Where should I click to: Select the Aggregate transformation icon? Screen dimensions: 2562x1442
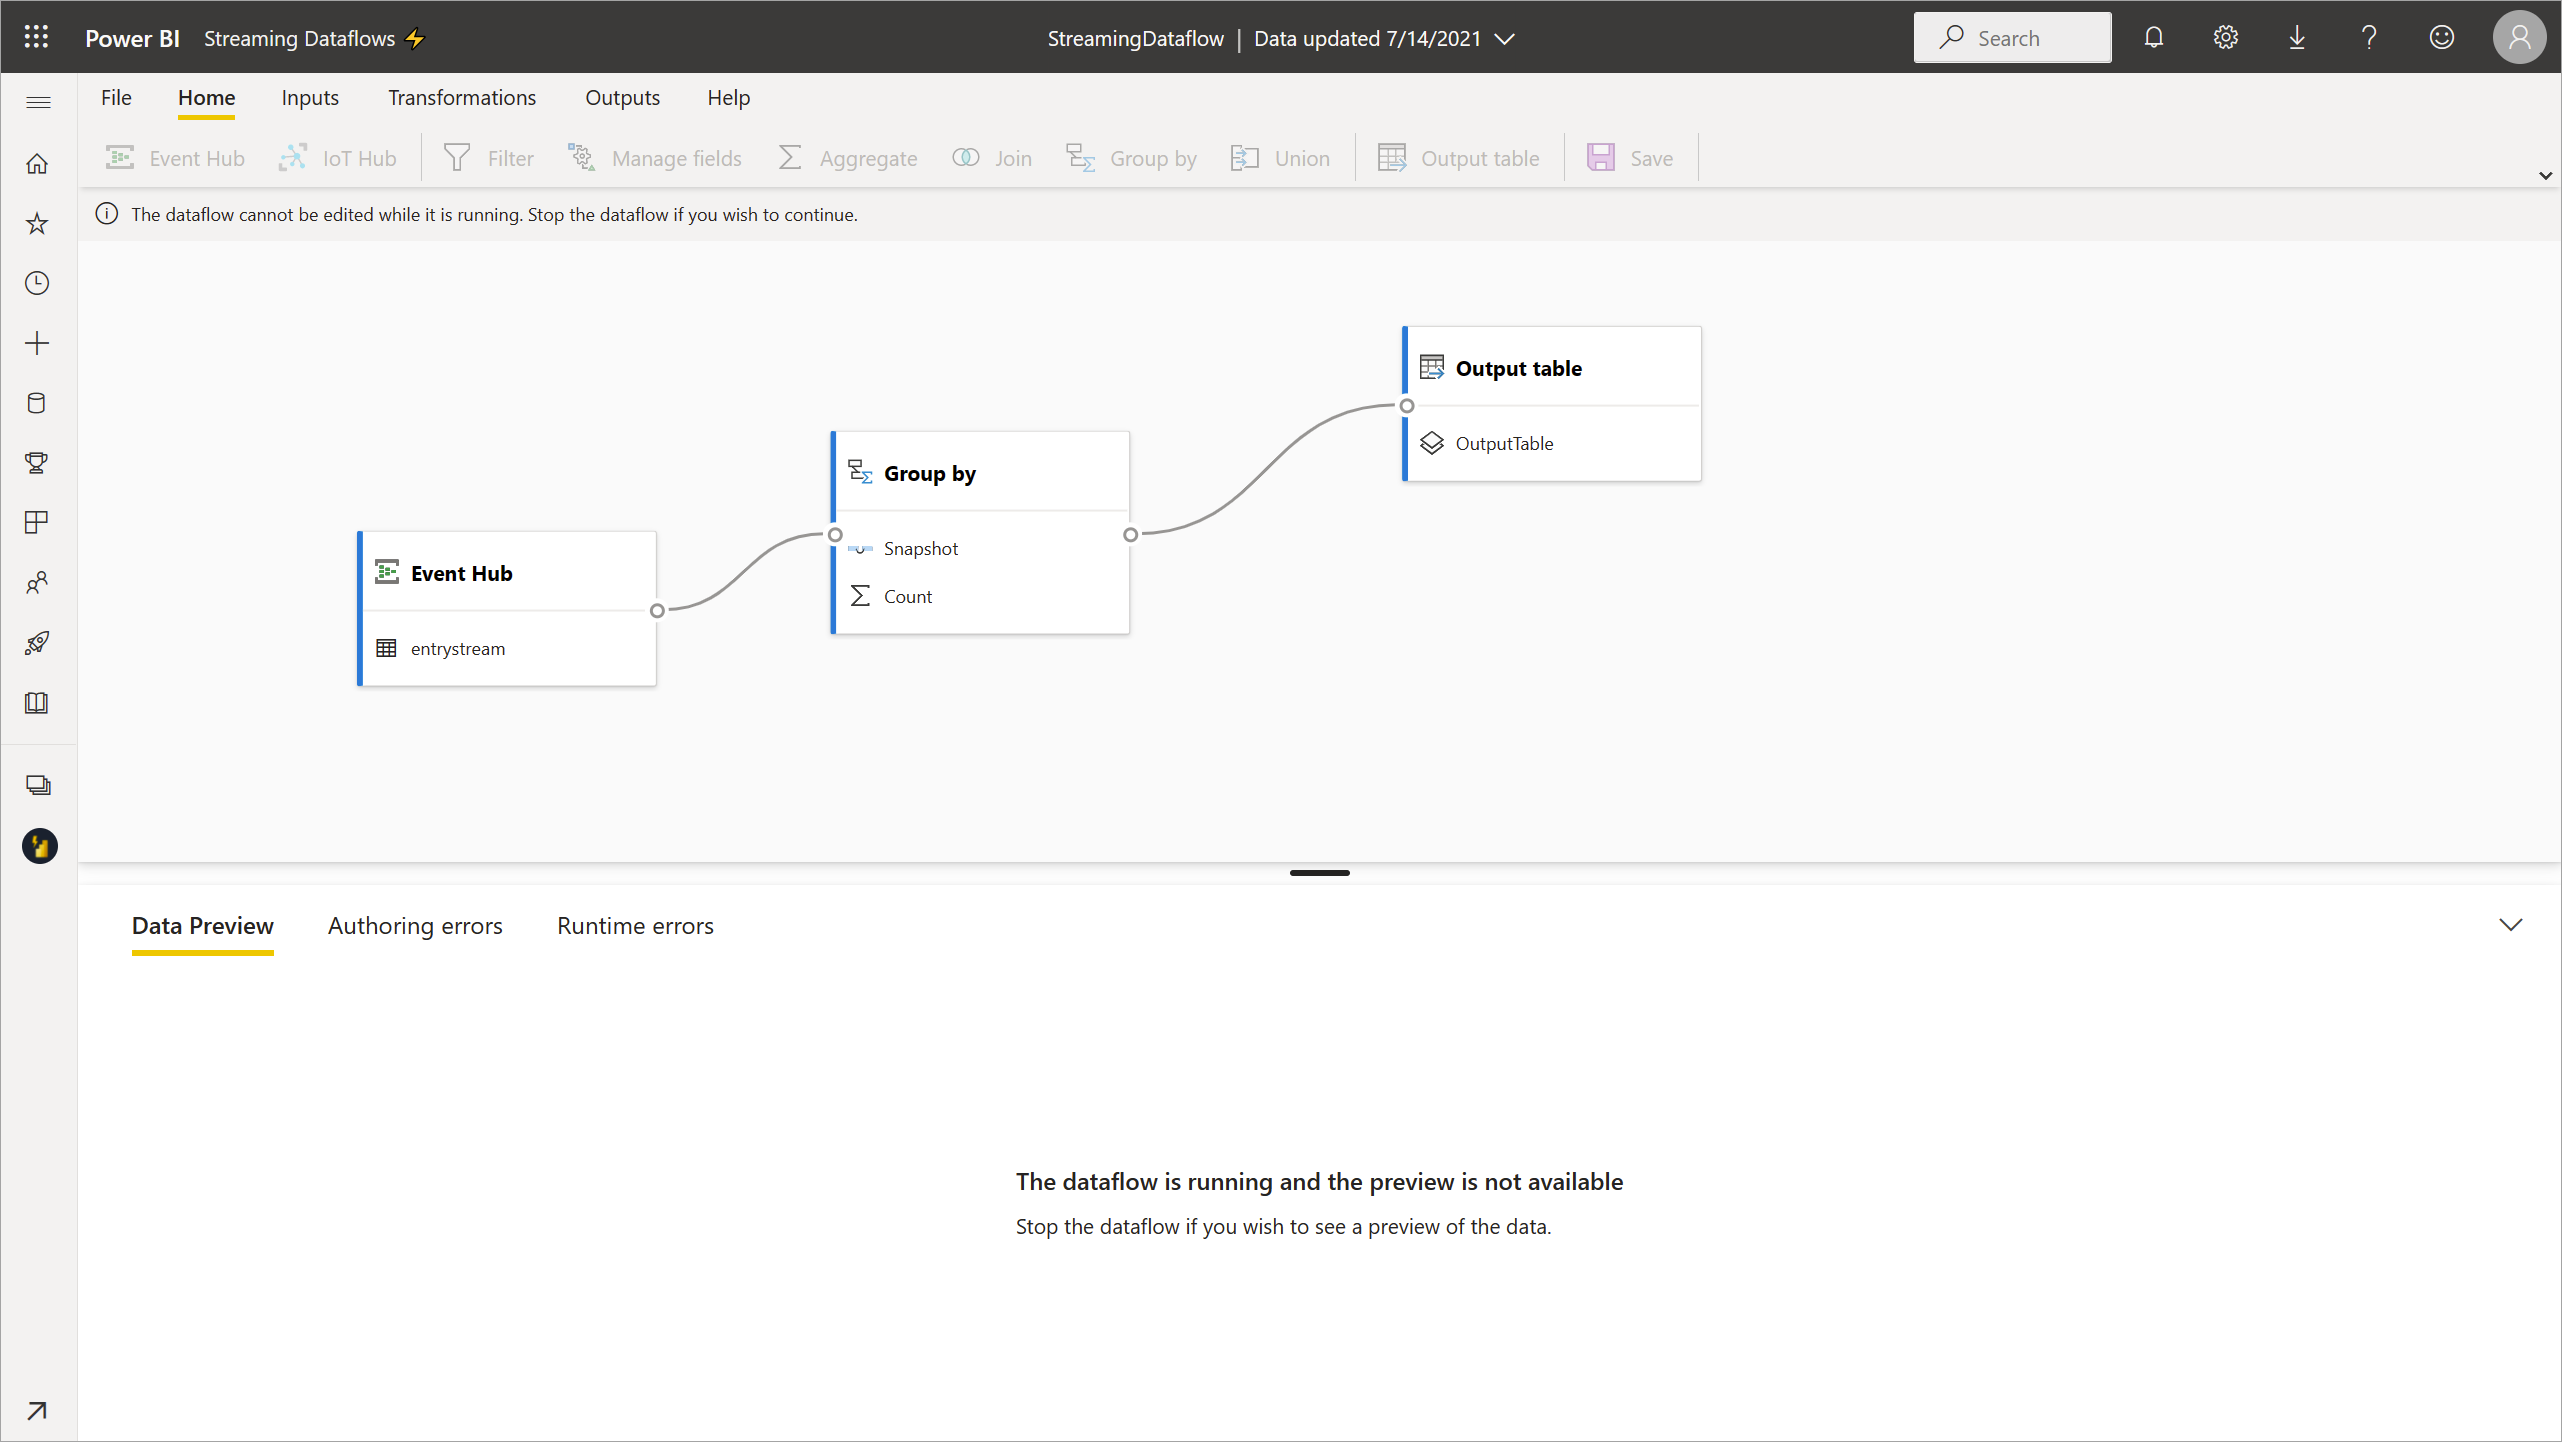pos(788,157)
